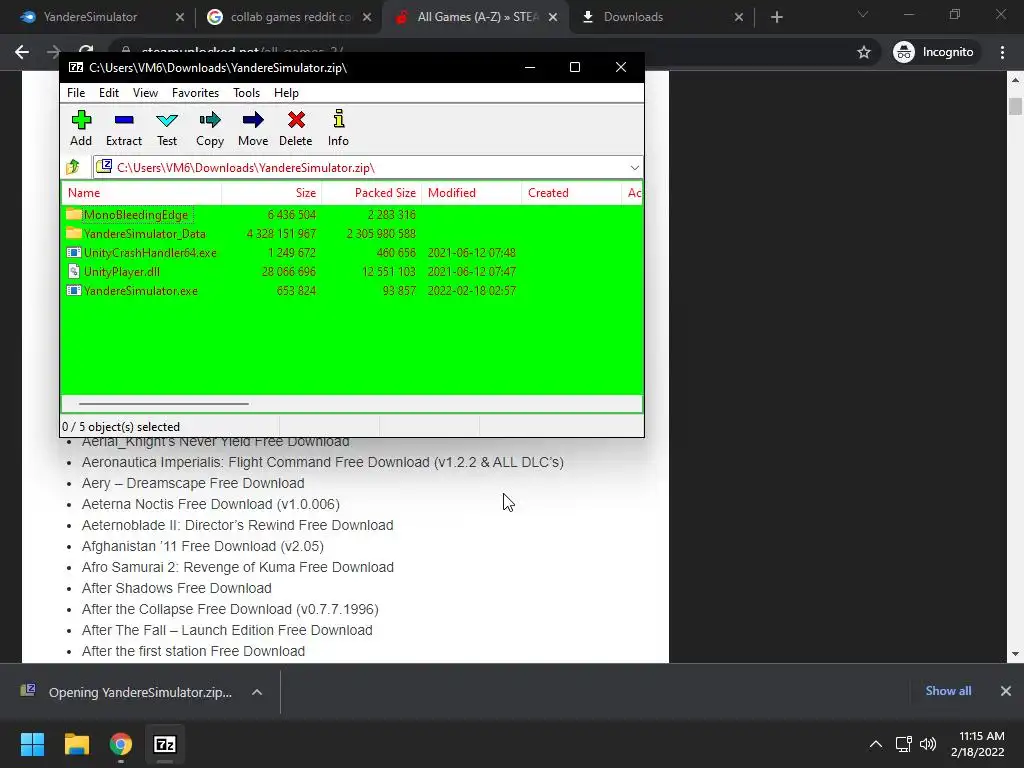Click the 7-Zip taskbar icon

165,744
